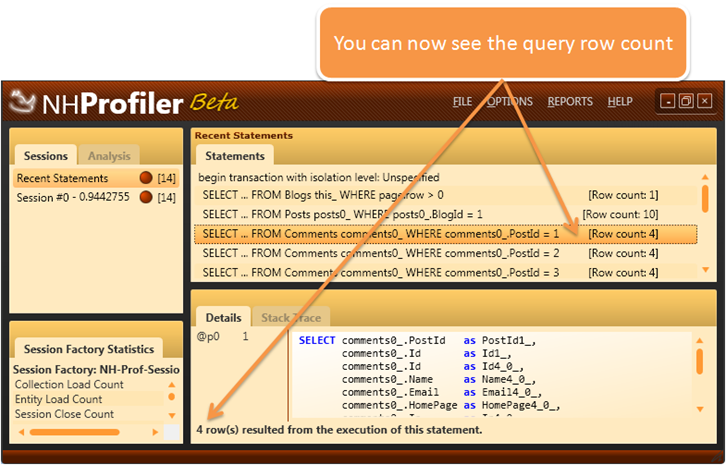Open the REPORTS menu

(570, 101)
